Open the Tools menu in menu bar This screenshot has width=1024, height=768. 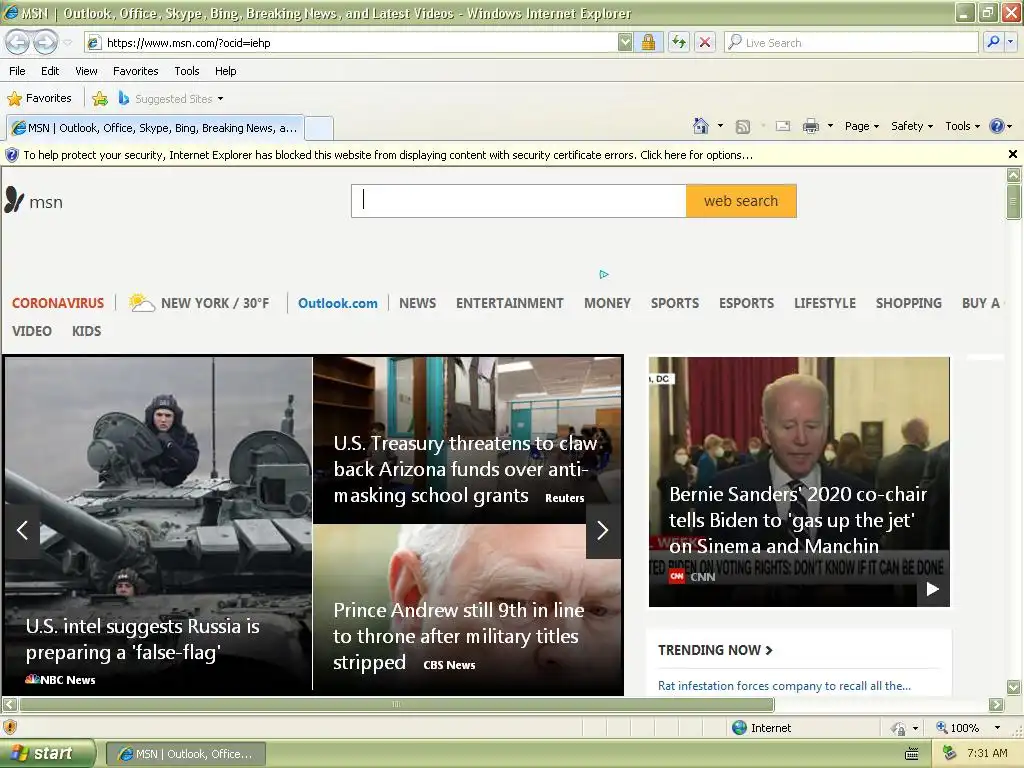pos(187,71)
